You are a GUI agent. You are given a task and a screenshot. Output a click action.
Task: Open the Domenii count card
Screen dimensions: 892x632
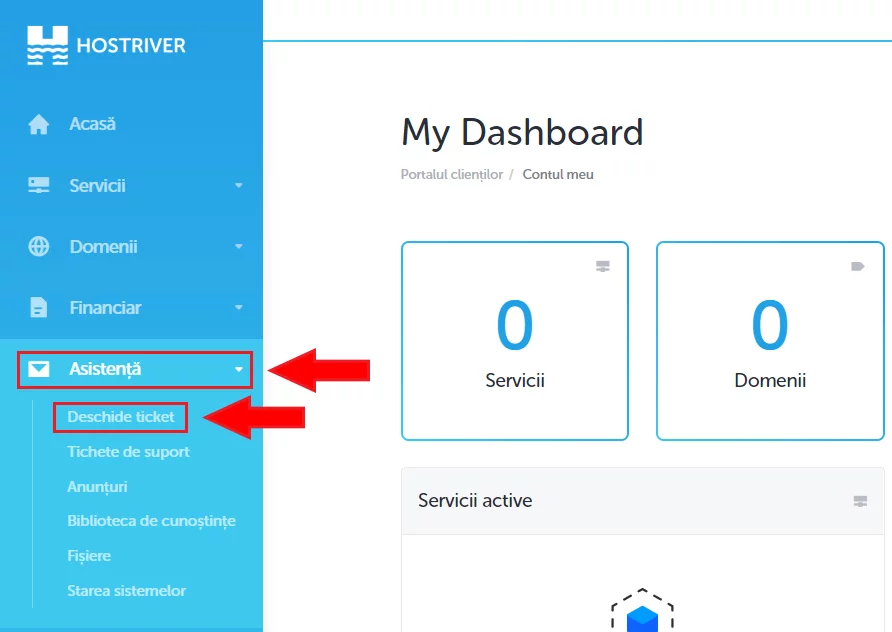click(x=770, y=341)
